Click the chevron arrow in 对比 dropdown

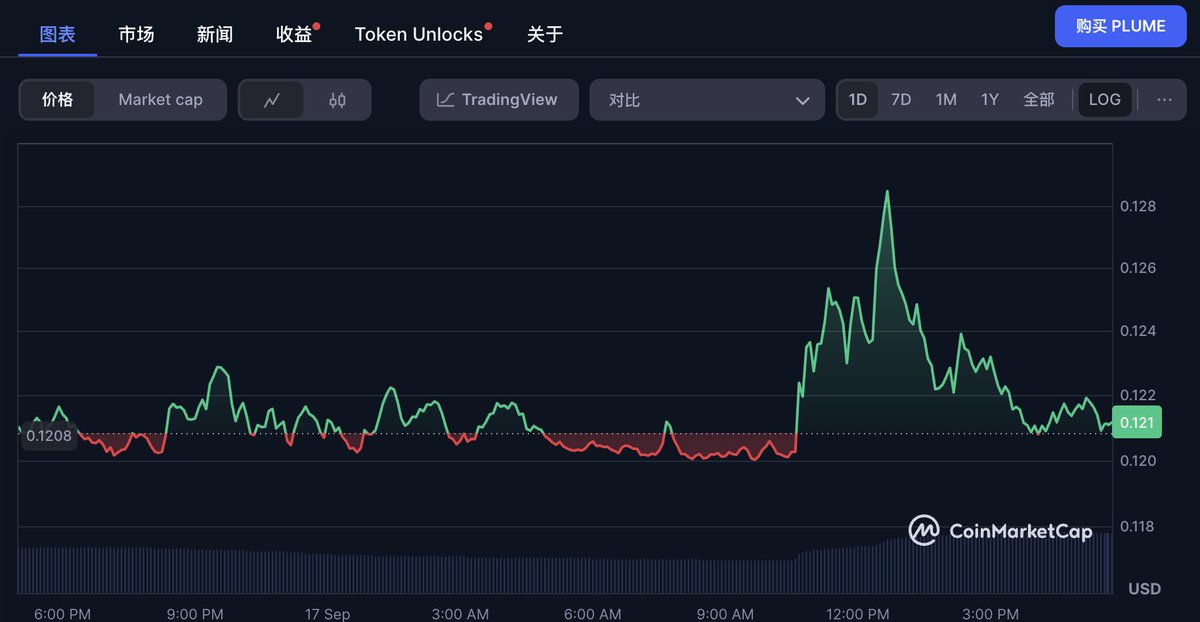coord(802,101)
